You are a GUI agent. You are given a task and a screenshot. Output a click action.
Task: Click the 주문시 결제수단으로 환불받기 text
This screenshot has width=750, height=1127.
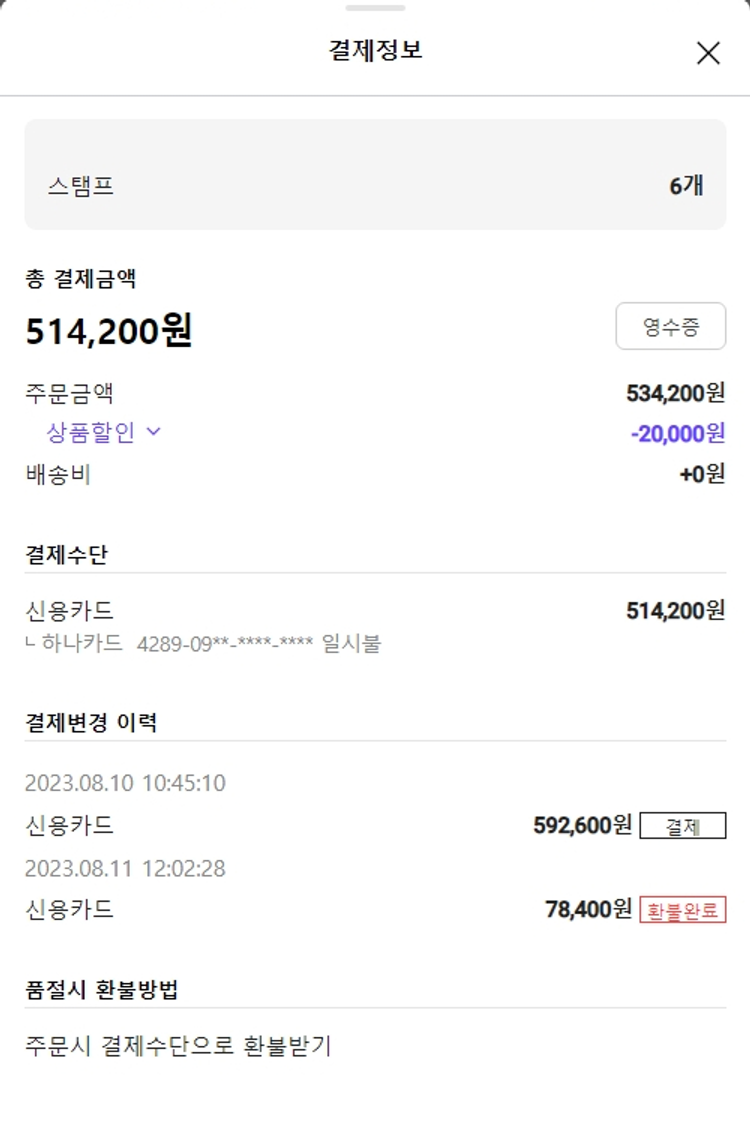[x=178, y=1046]
